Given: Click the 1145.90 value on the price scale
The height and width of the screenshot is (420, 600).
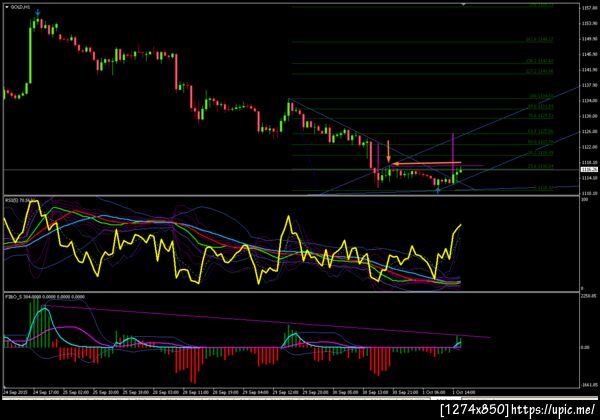Looking at the screenshot, I should click(x=589, y=54).
